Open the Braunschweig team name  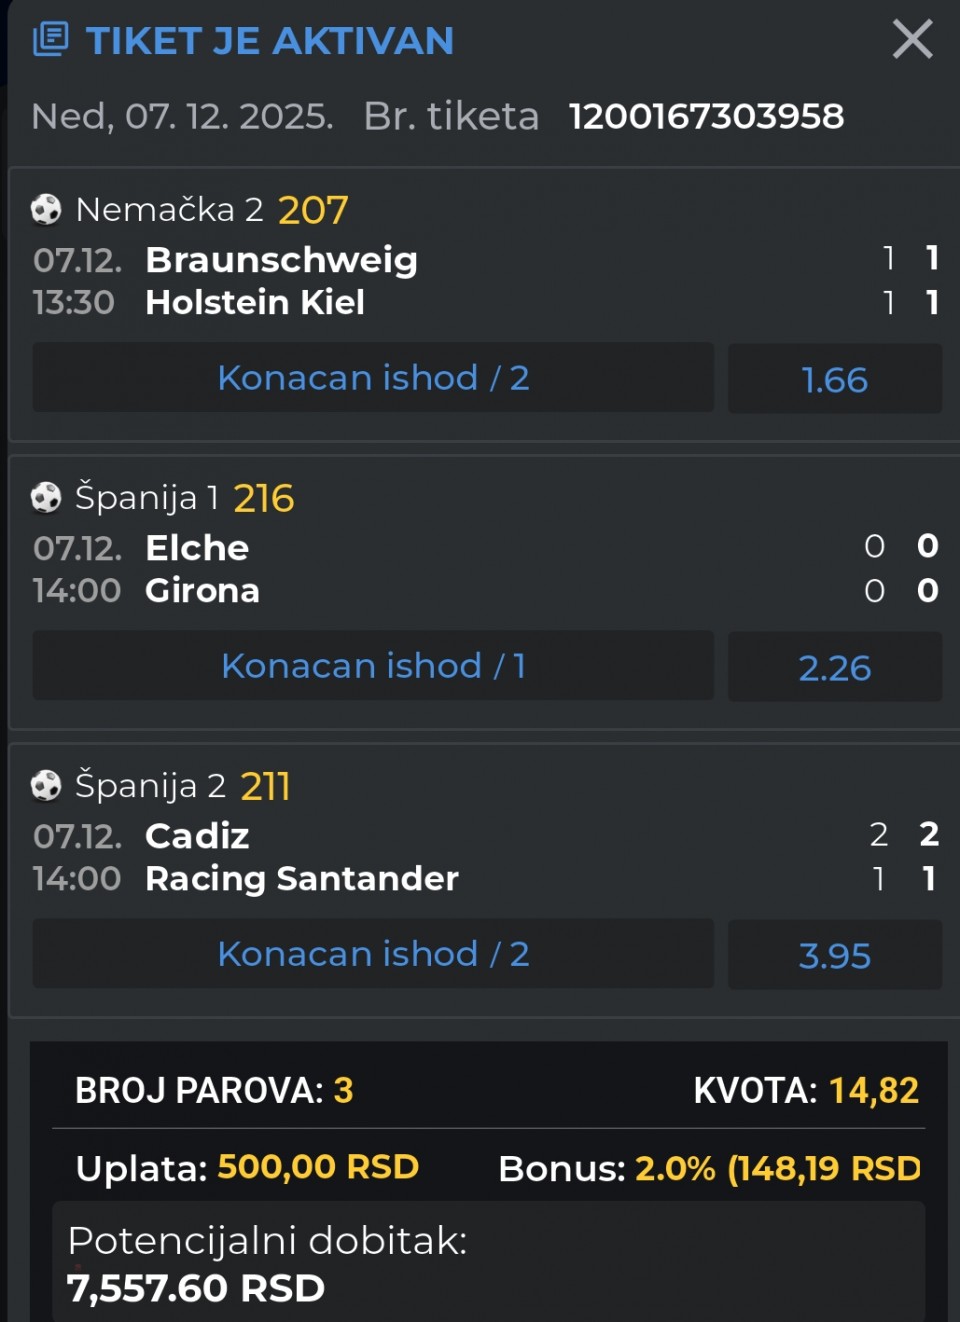click(281, 260)
